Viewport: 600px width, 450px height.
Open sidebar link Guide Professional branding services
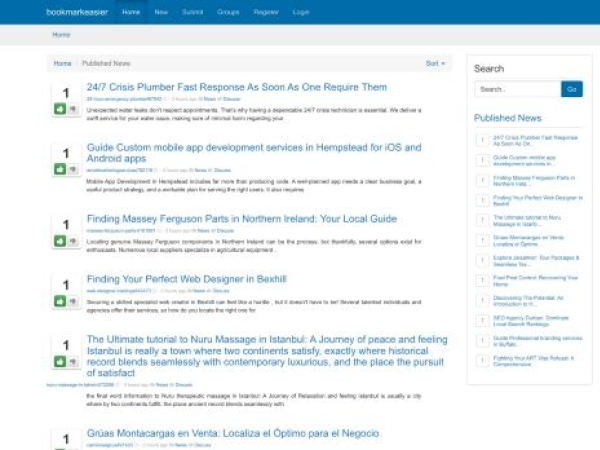538,341
